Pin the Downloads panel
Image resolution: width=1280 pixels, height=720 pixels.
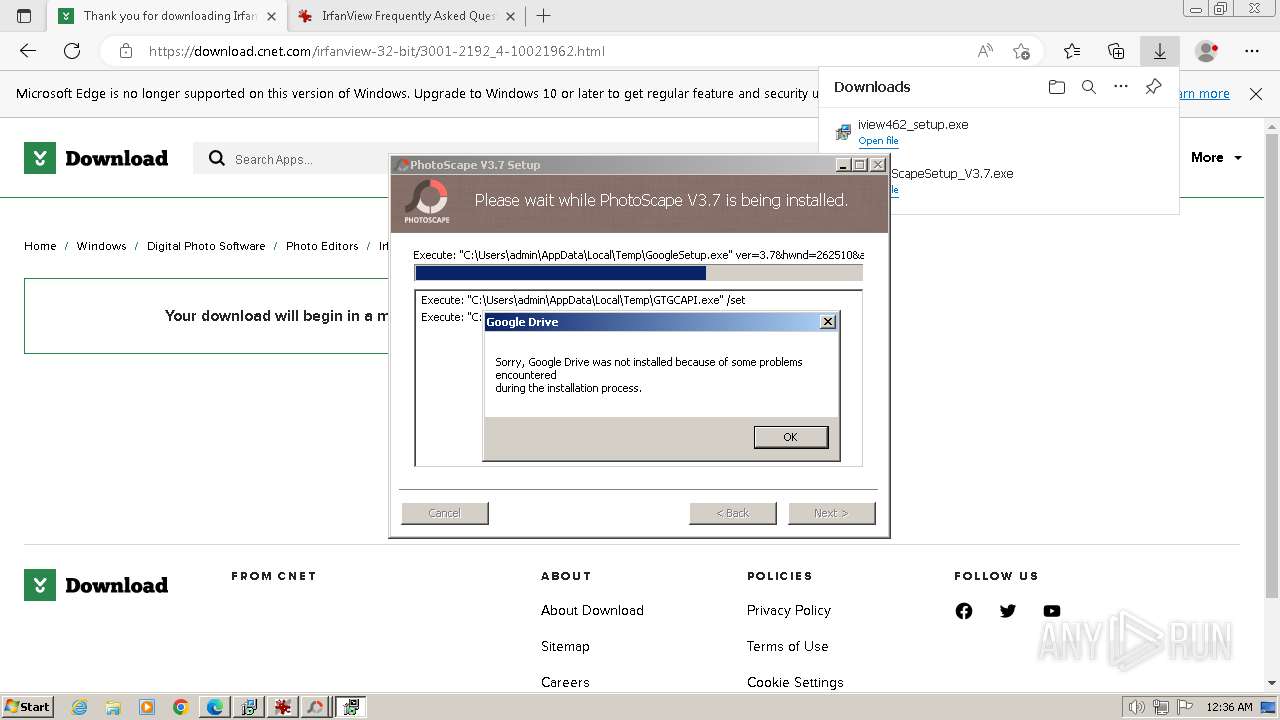point(1153,87)
